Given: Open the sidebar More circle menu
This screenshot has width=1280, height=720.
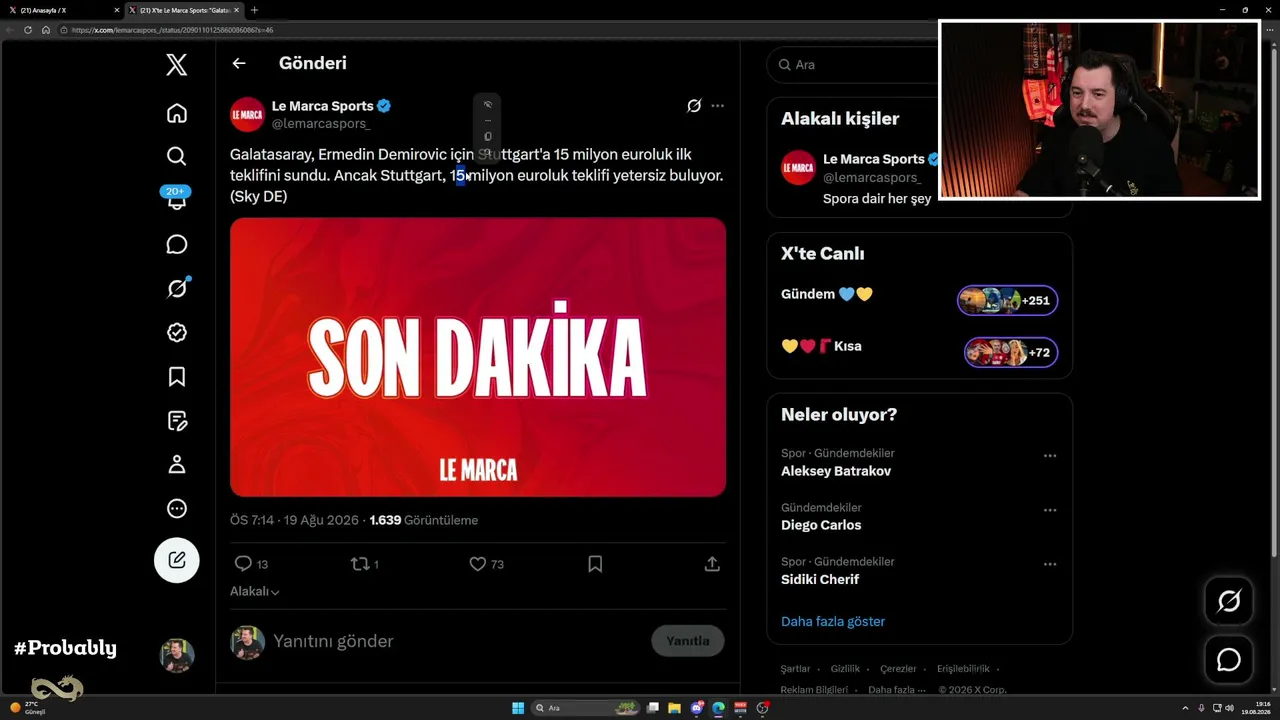Looking at the screenshot, I should point(177,508).
